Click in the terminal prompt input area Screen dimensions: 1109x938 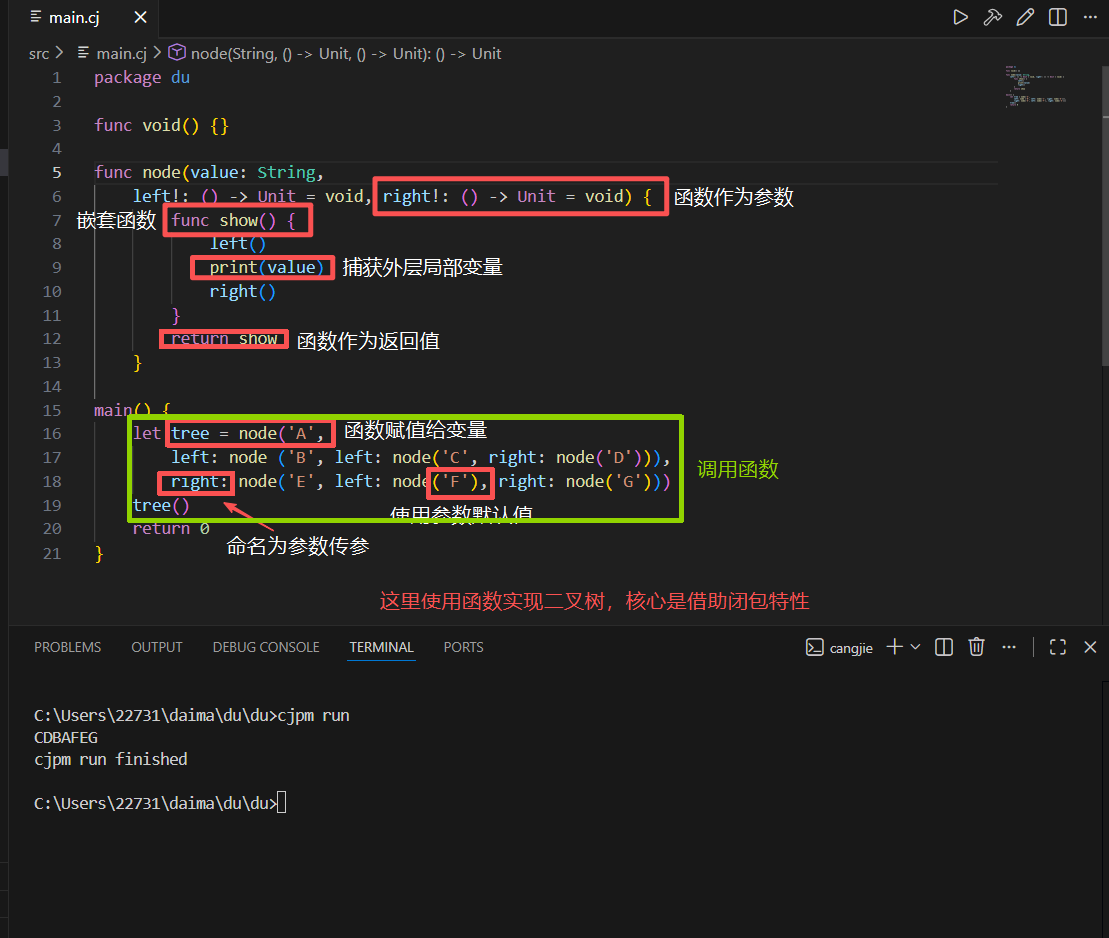click(281, 803)
